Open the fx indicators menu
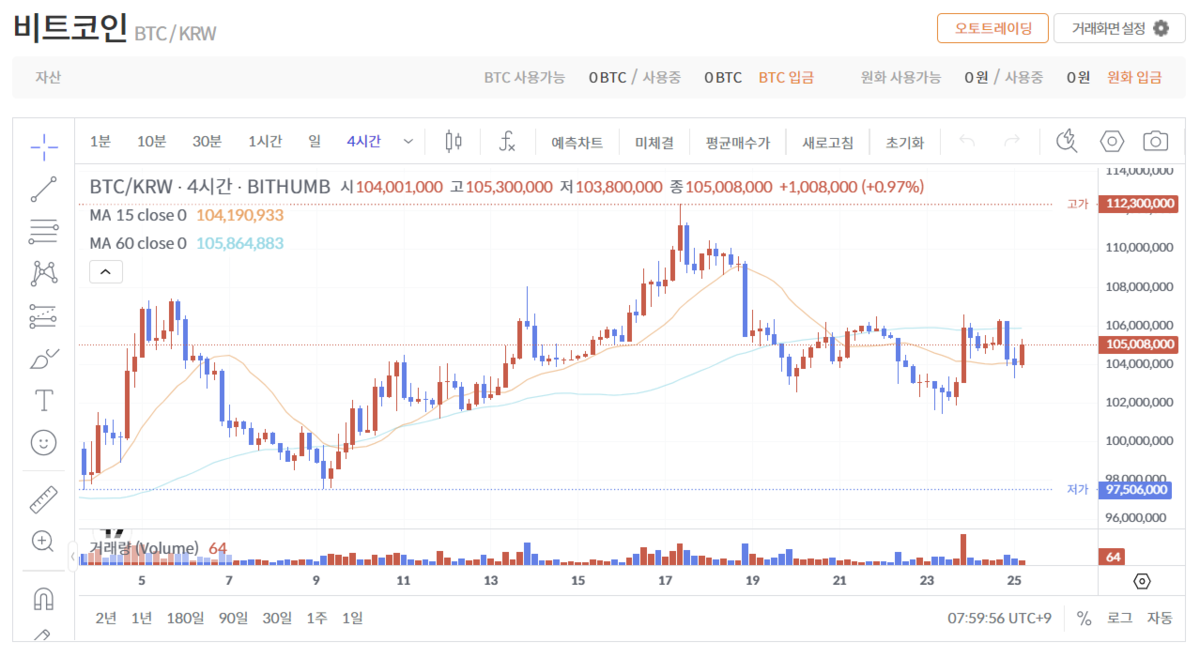This screenshot has height=658, width=1200. [x=507, y=142]
